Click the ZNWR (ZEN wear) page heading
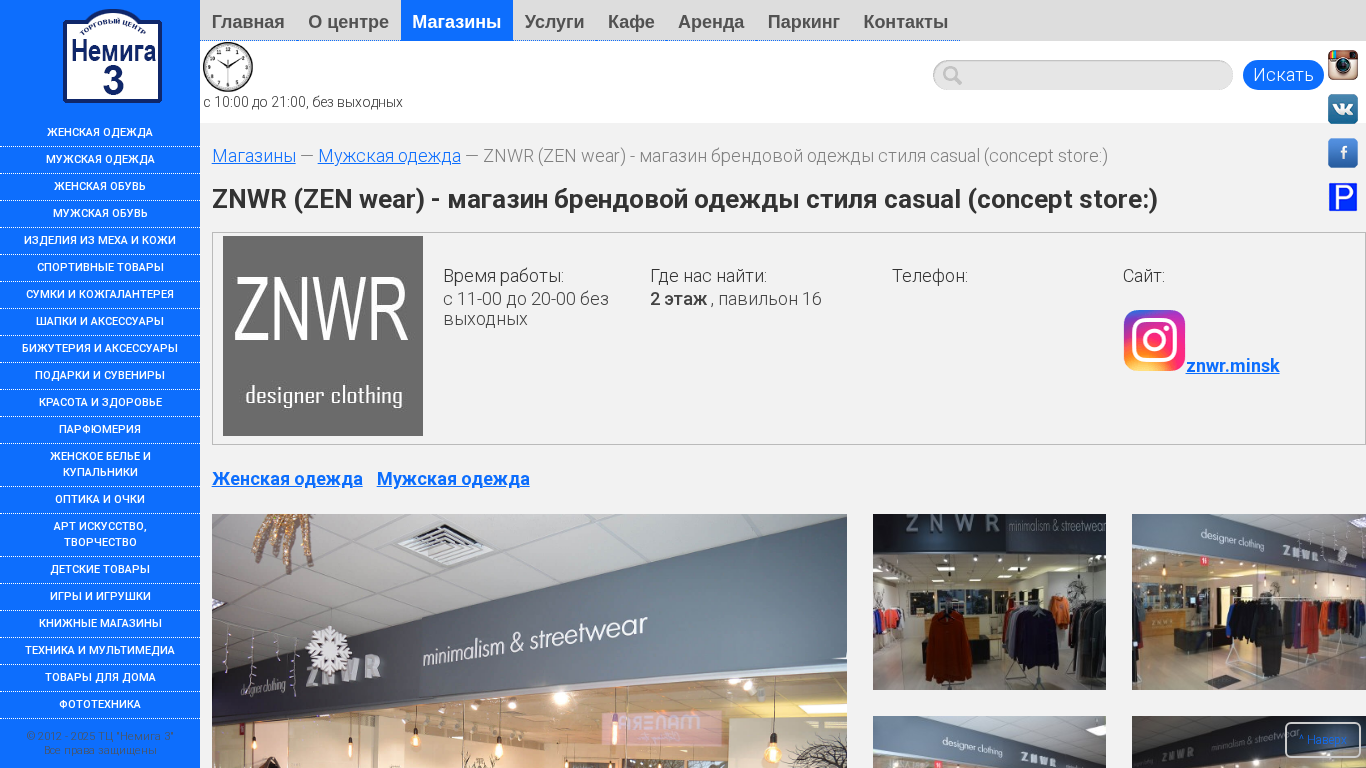This screenshot has width=1366, height=768. coord(685,200)
